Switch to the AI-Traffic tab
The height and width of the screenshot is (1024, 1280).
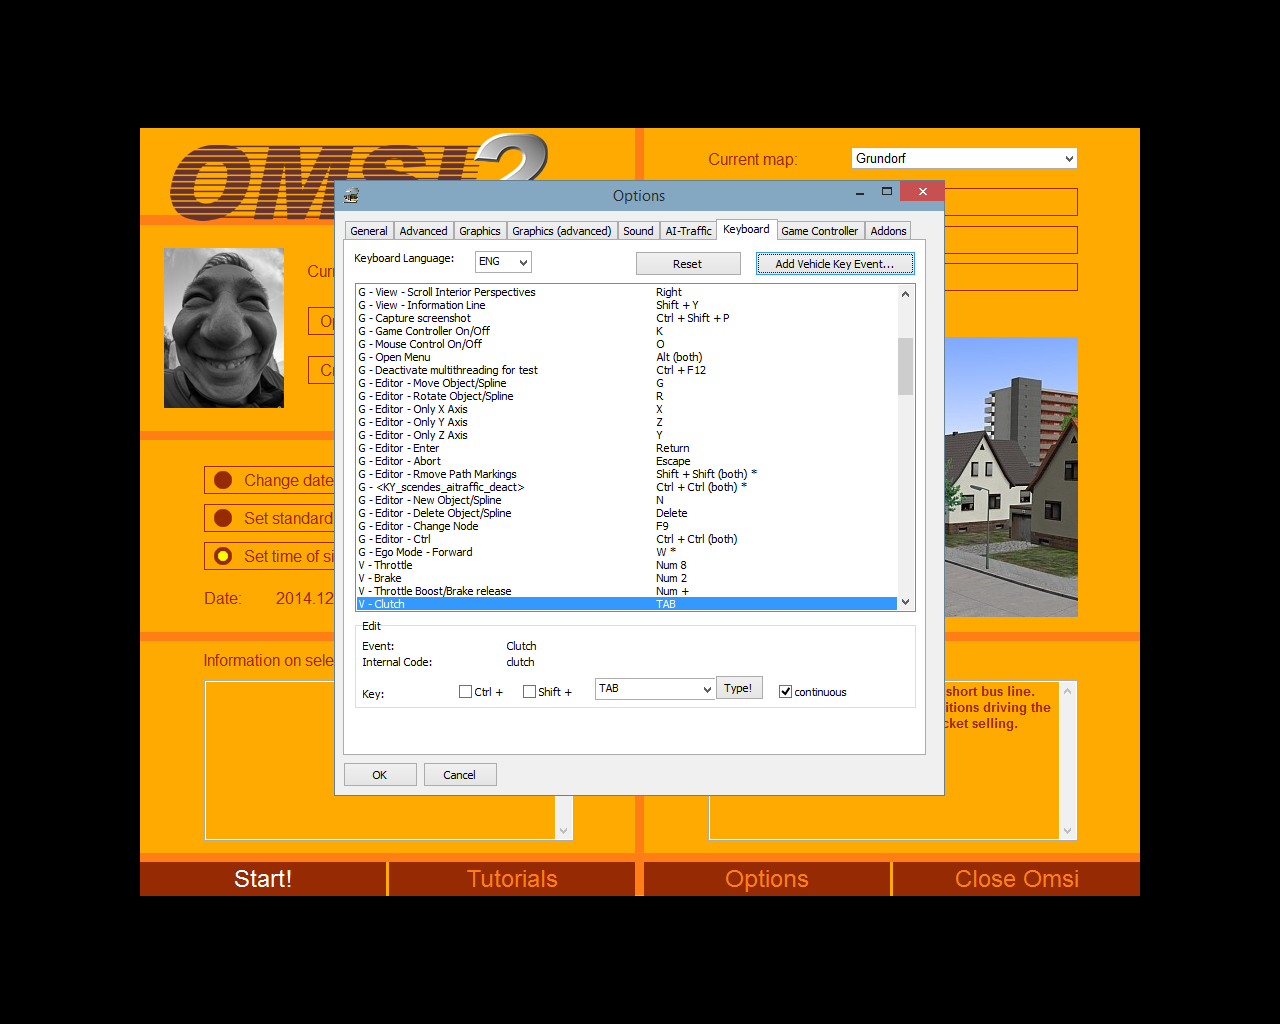coord(688,231)
